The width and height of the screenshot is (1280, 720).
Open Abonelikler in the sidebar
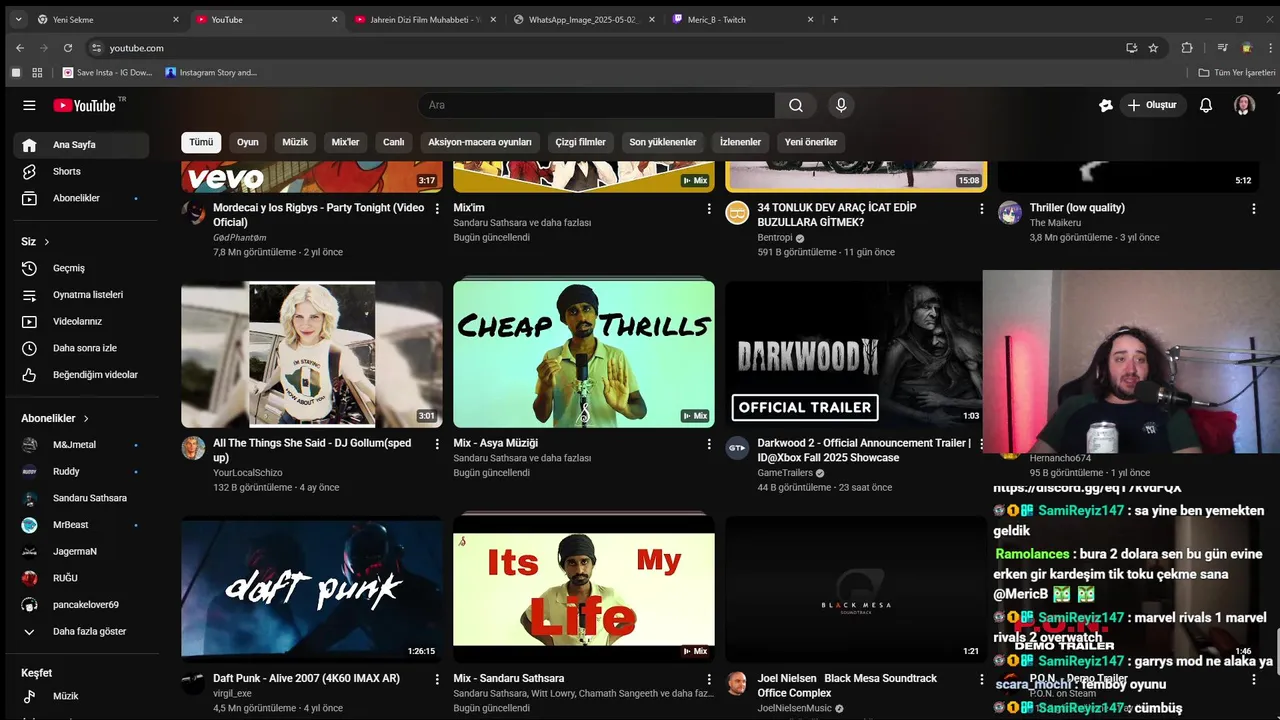coord(81,198)
